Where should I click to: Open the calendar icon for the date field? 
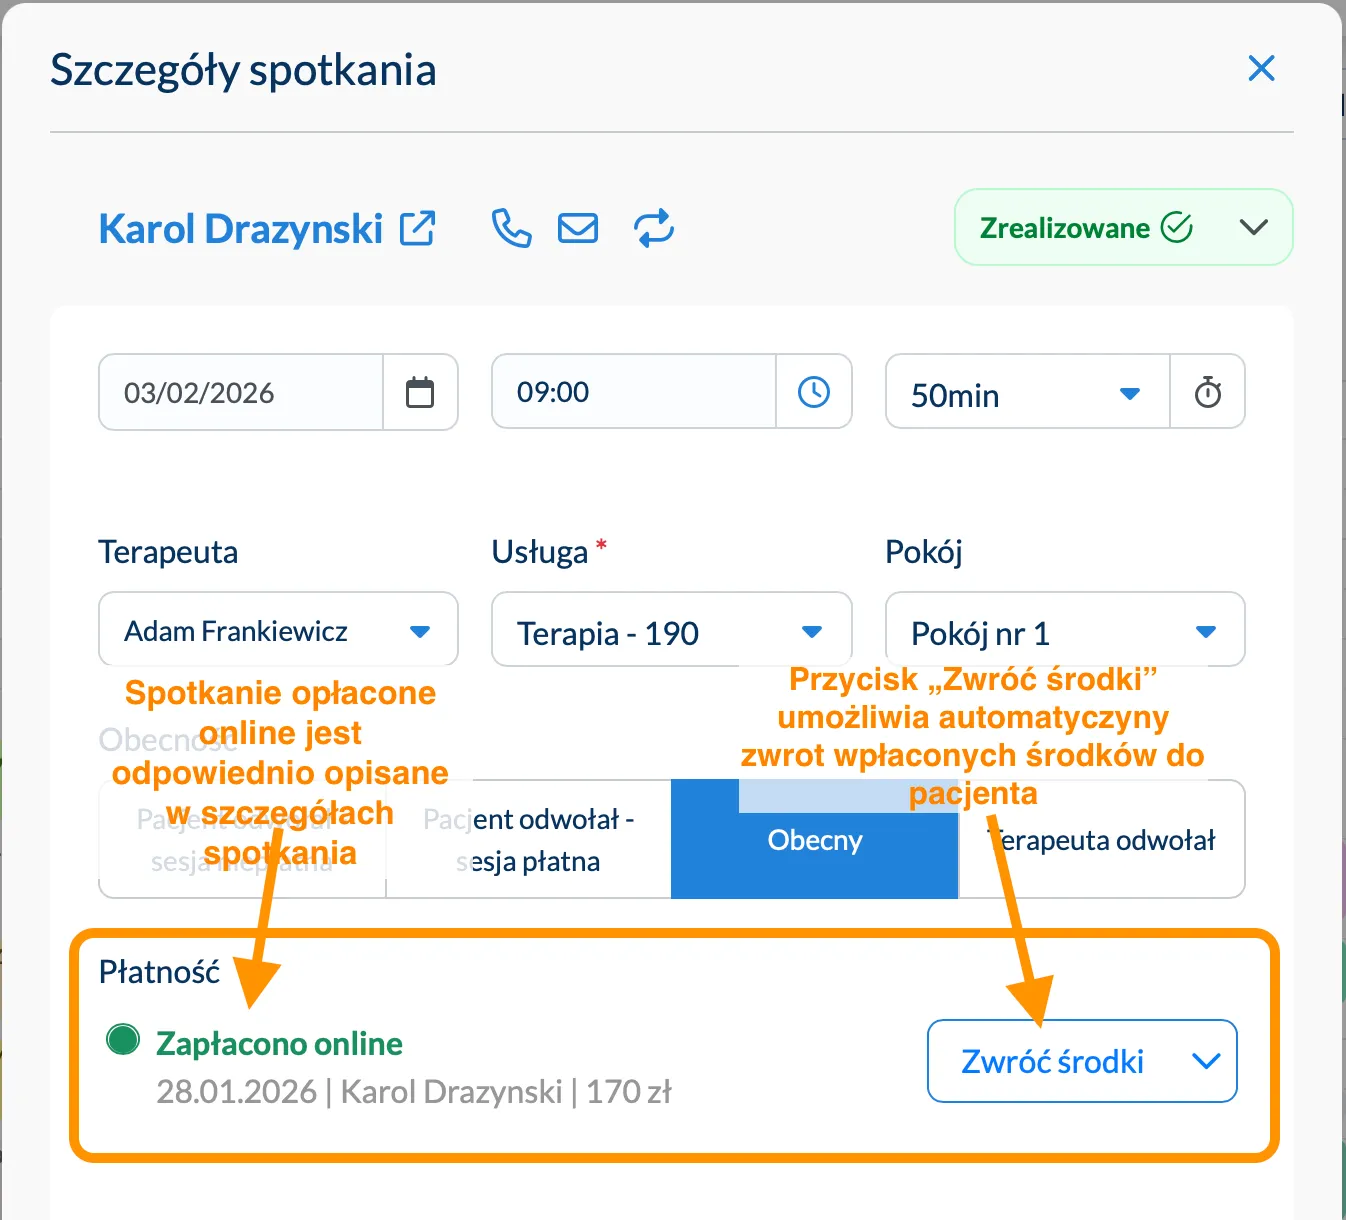point(420,392)
